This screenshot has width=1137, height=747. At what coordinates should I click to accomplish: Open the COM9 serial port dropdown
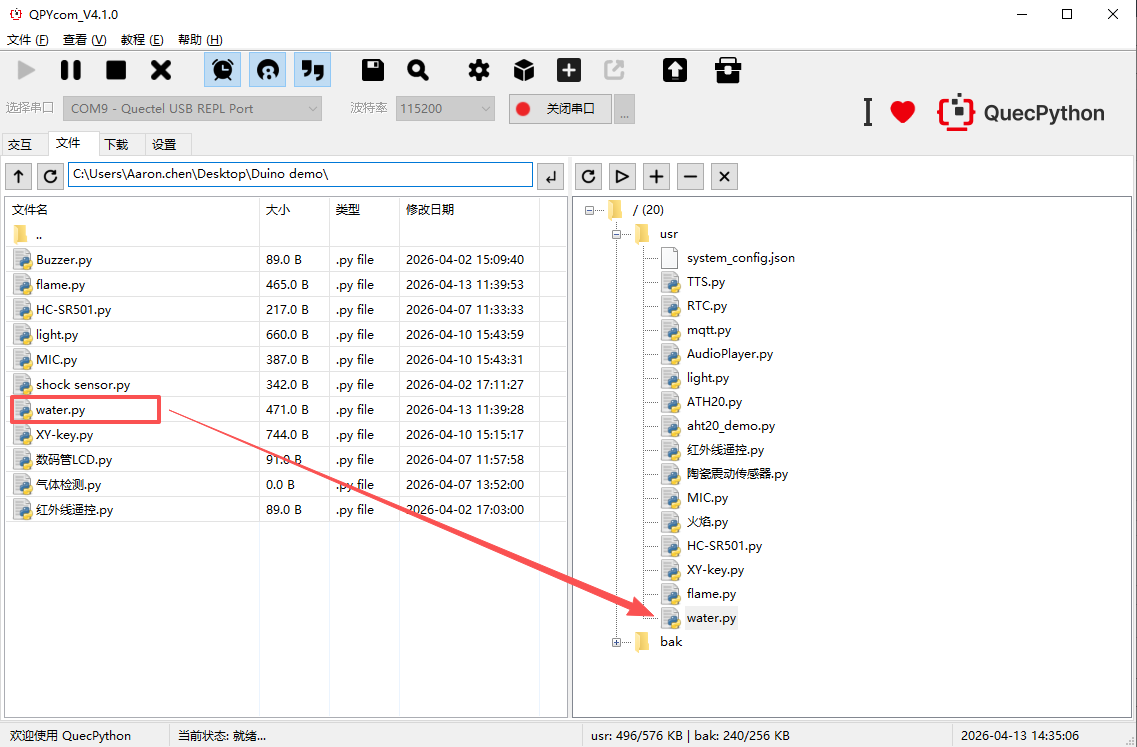click(194, 108)
